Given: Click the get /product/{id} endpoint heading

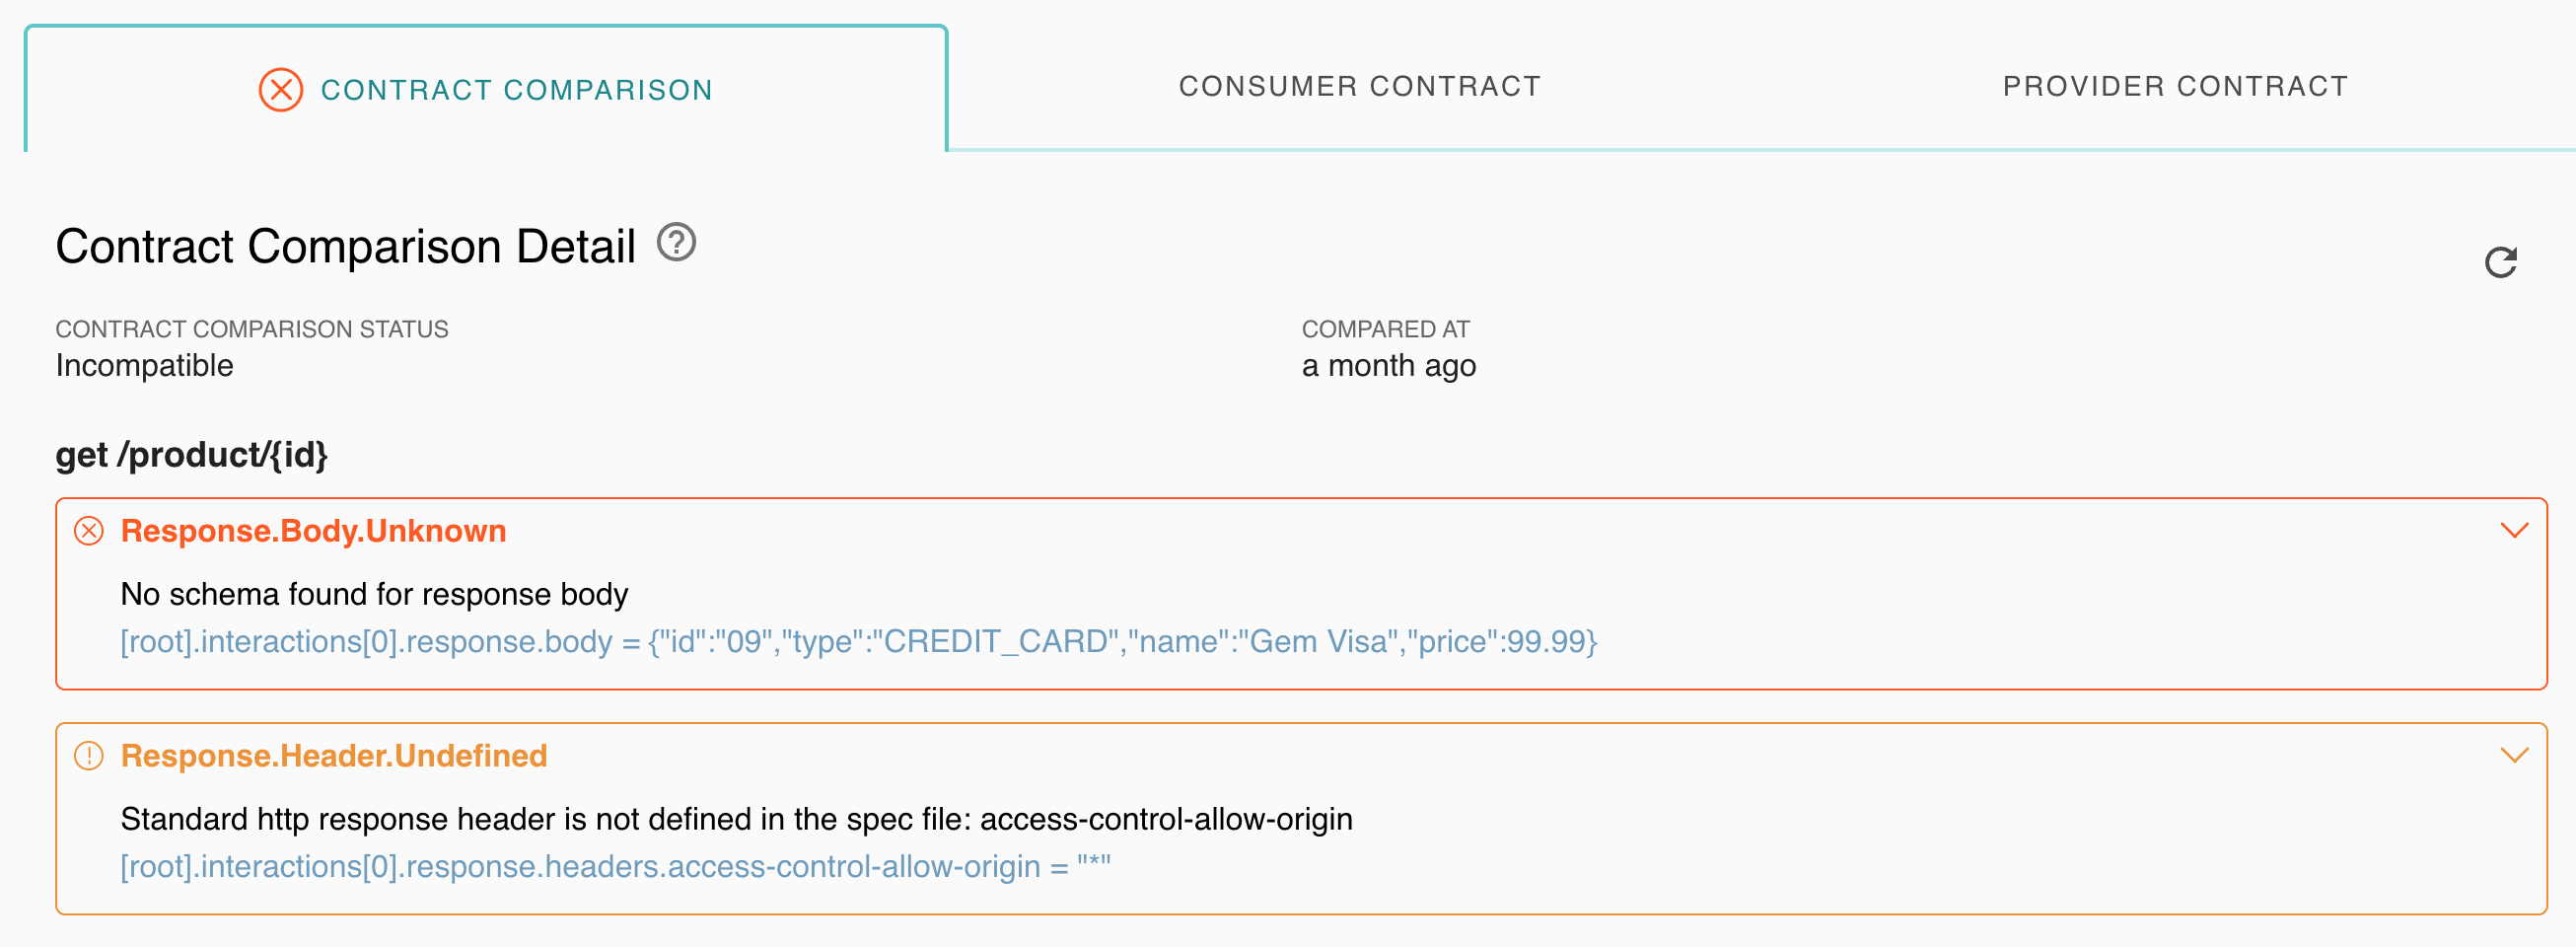Looking at the screenshot, I should (193, 456).
